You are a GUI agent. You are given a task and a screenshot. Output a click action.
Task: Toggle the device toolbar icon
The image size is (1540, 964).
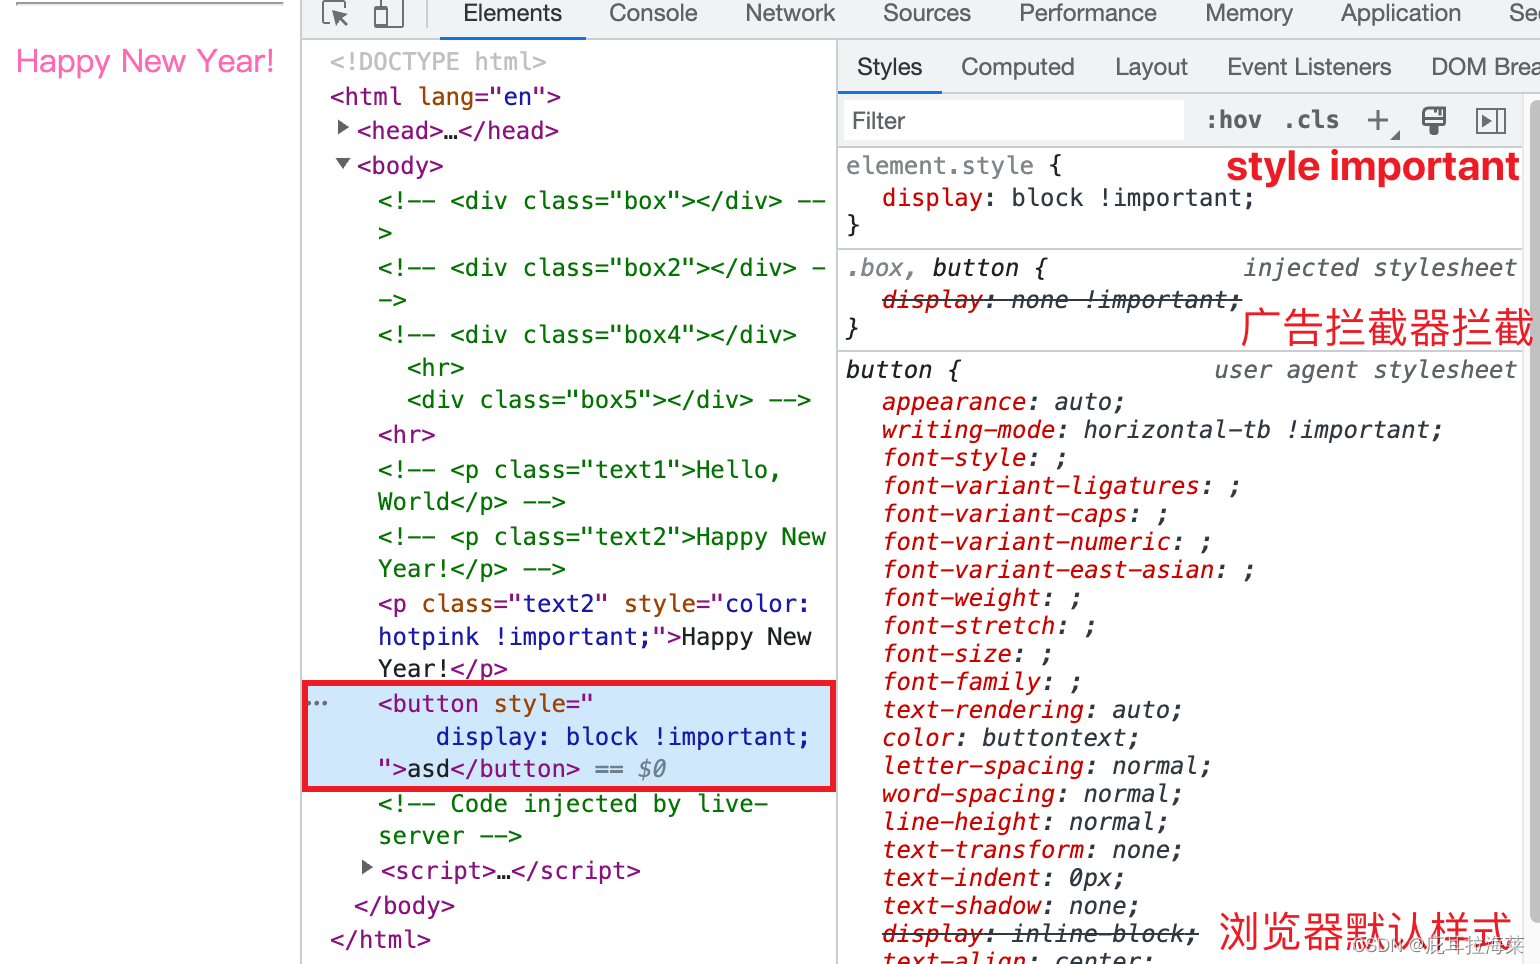click(x=388, y=14)
